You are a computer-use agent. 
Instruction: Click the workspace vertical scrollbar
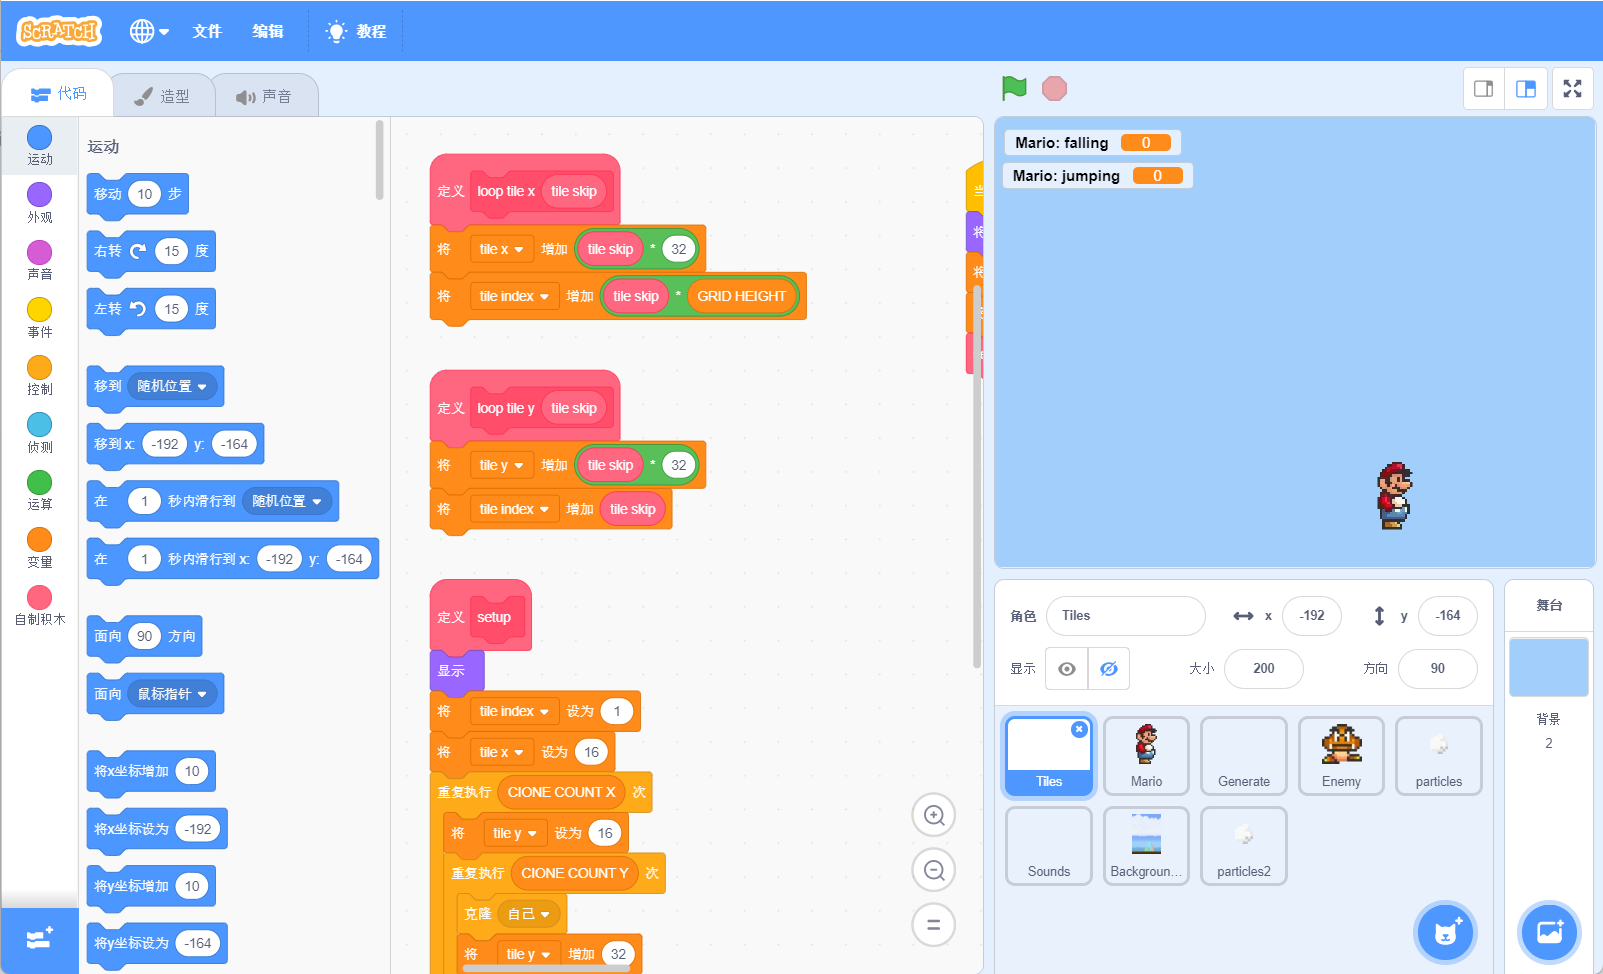click(977, 476)
